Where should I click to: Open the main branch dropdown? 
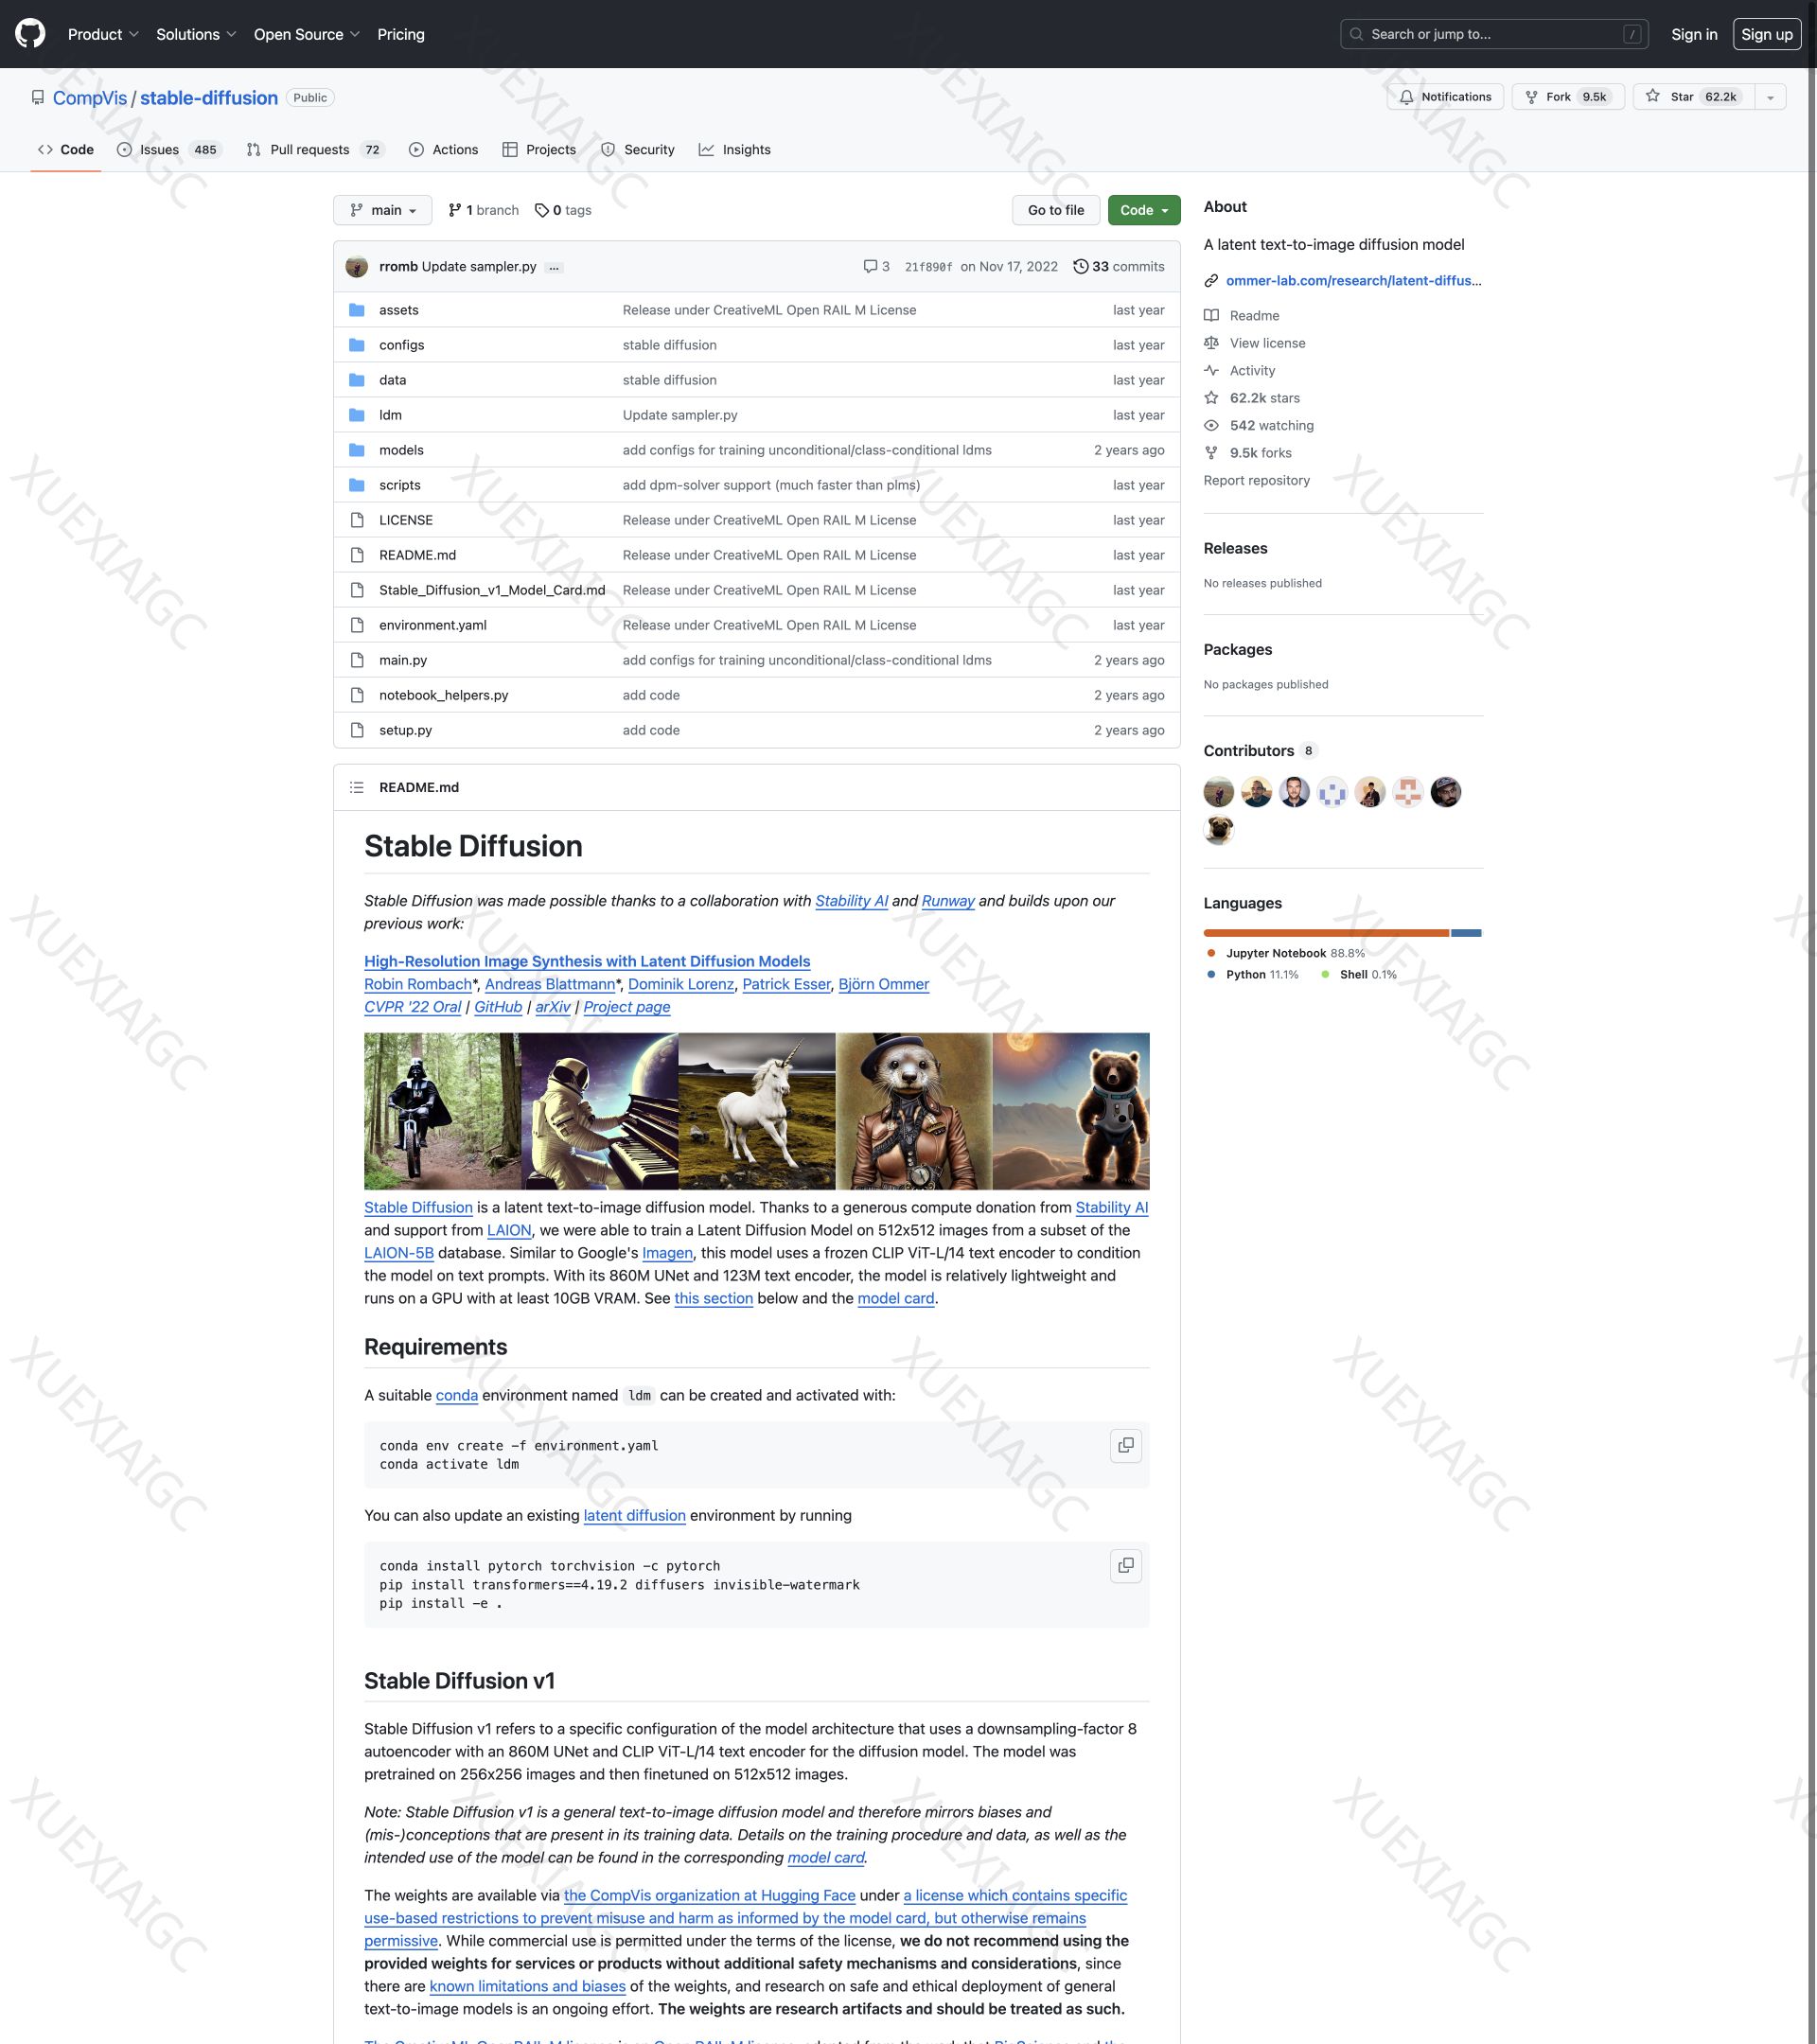(382, 210)
